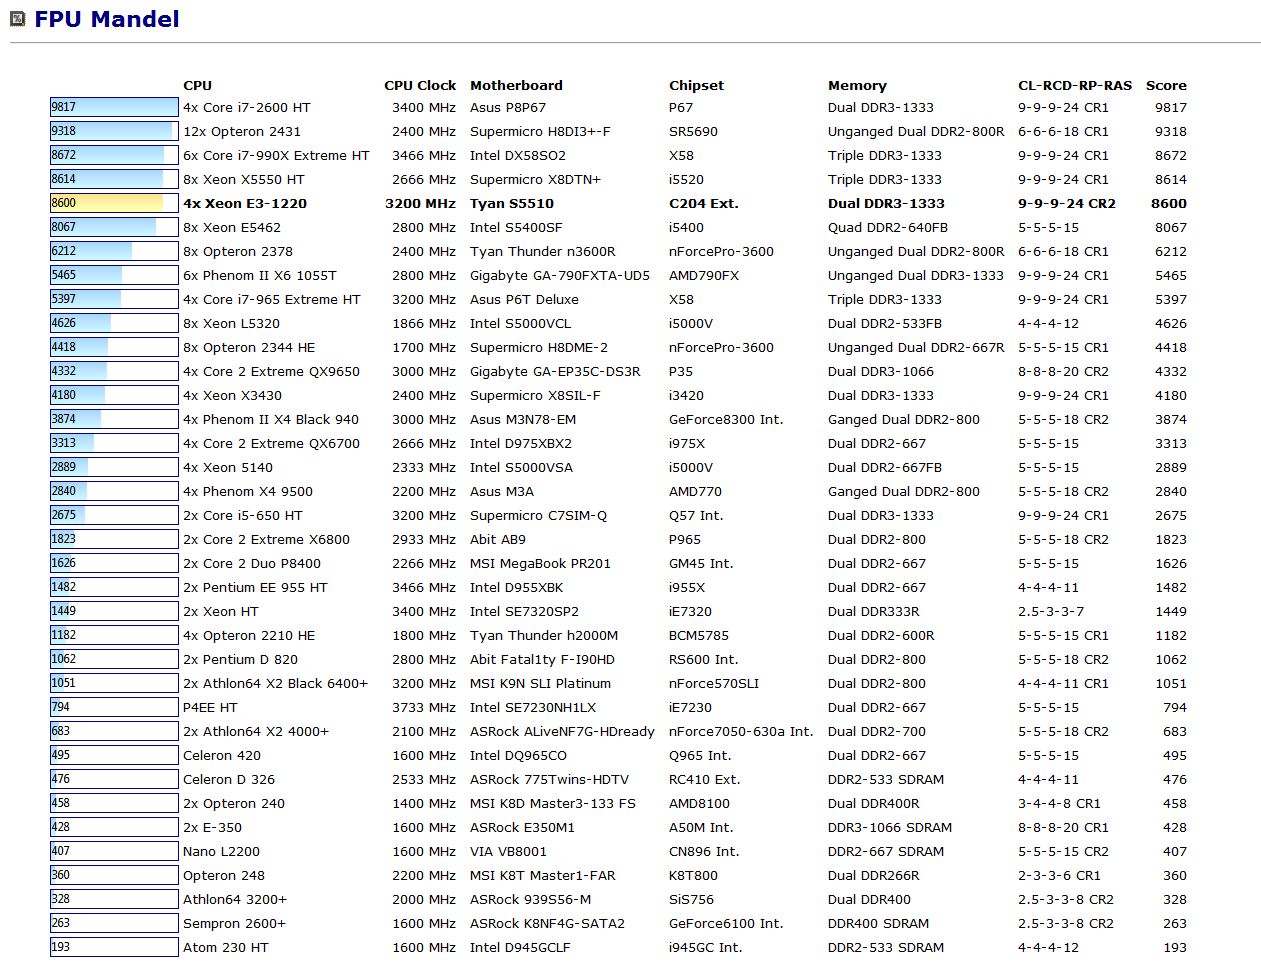This screenshot has width=1261, height=962.
Task: Select the Celeron D 326 entry
Action: (228, 780)
